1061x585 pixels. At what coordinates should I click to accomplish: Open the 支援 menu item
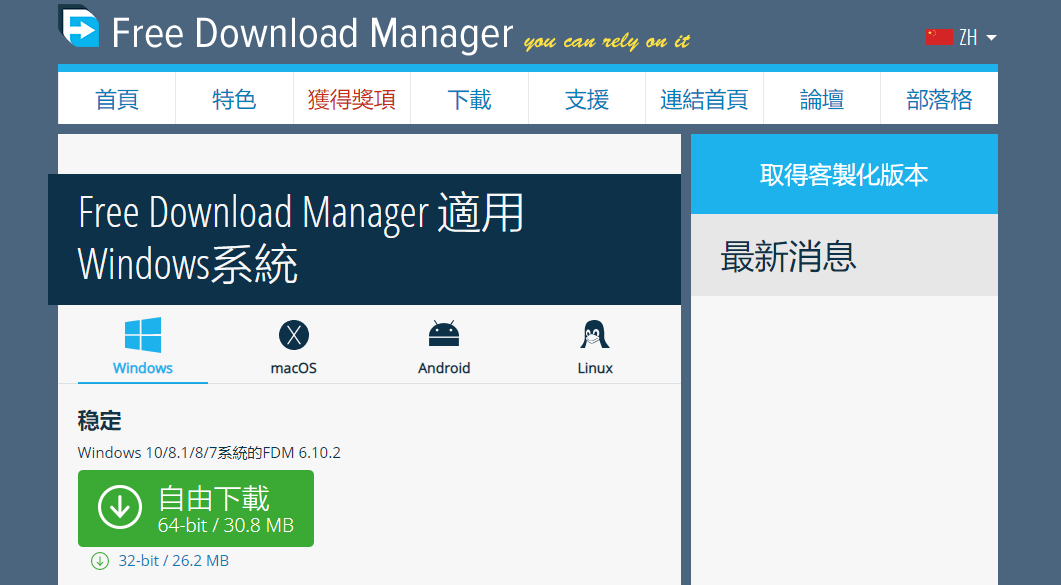(x=587, y=99)
